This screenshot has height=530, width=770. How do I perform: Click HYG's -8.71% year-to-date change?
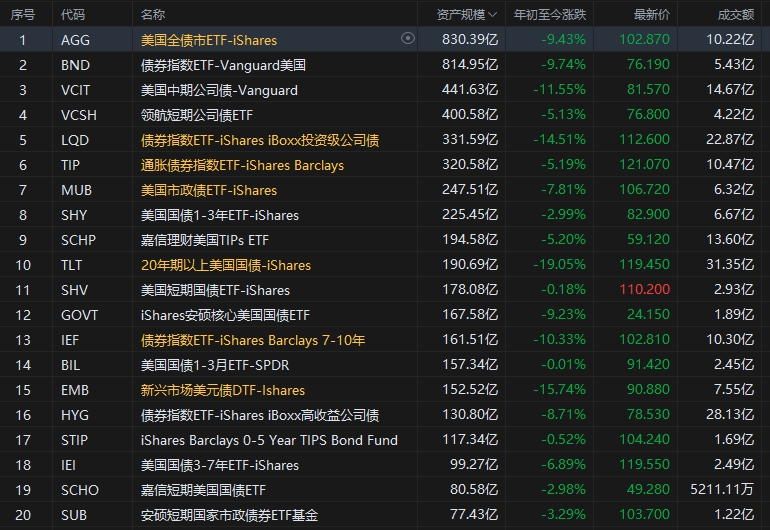click(x=562, y=415)
